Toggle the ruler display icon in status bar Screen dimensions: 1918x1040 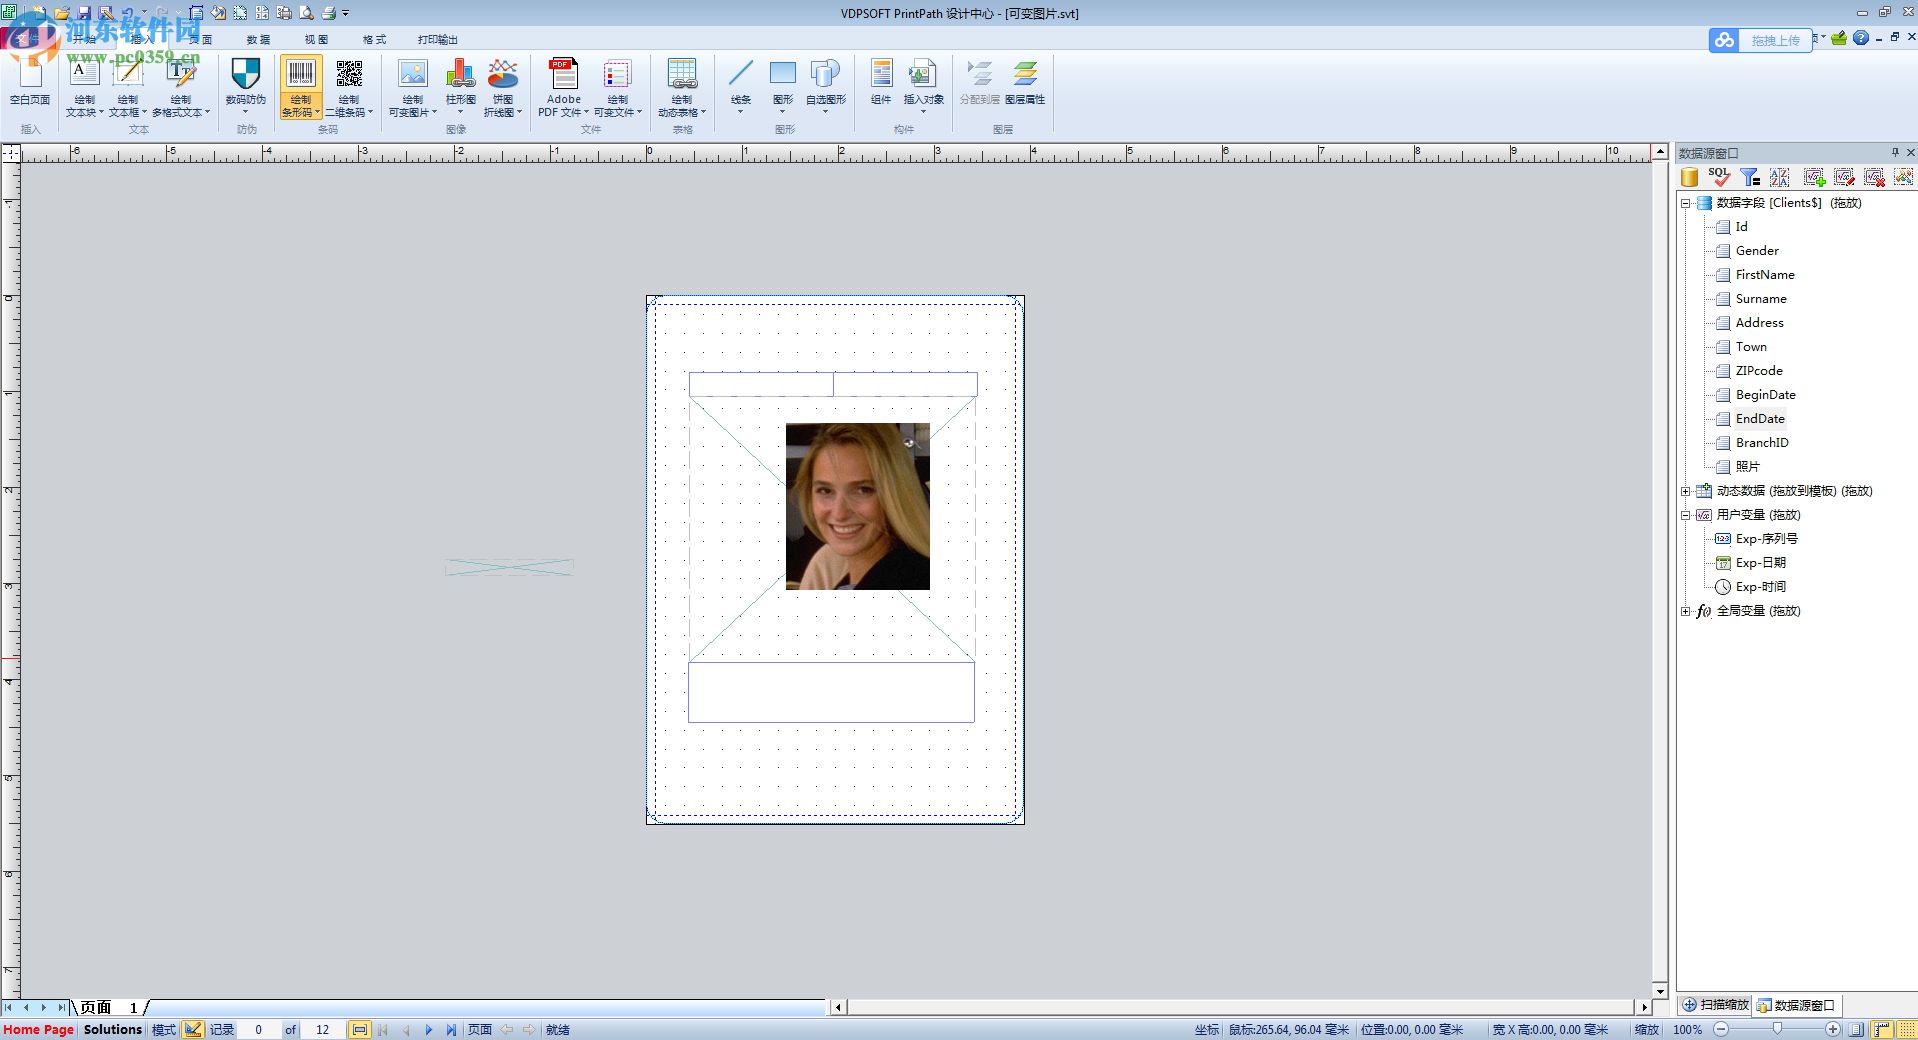[x=1882, y=1029]
